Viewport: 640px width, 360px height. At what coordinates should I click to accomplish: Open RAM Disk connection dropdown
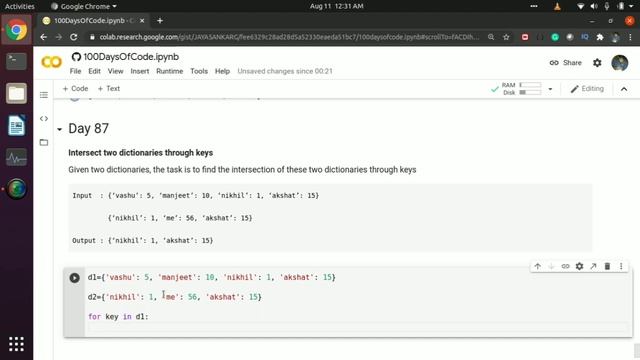[x=550, y=89]
